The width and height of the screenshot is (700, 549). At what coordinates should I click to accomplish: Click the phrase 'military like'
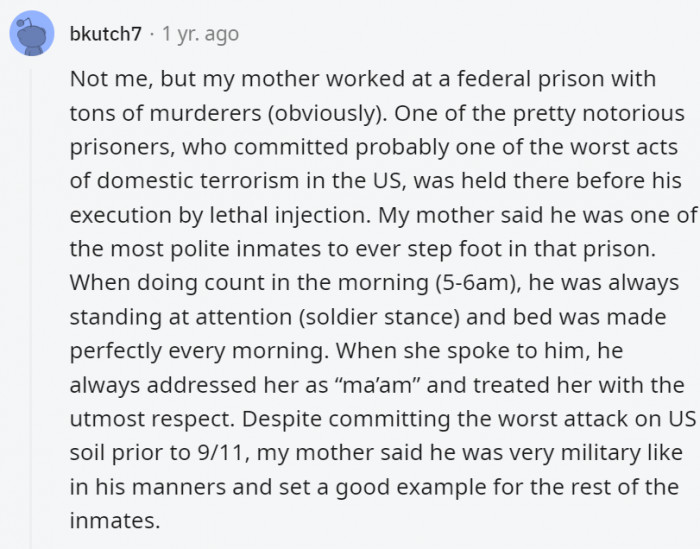coord(622,453)
